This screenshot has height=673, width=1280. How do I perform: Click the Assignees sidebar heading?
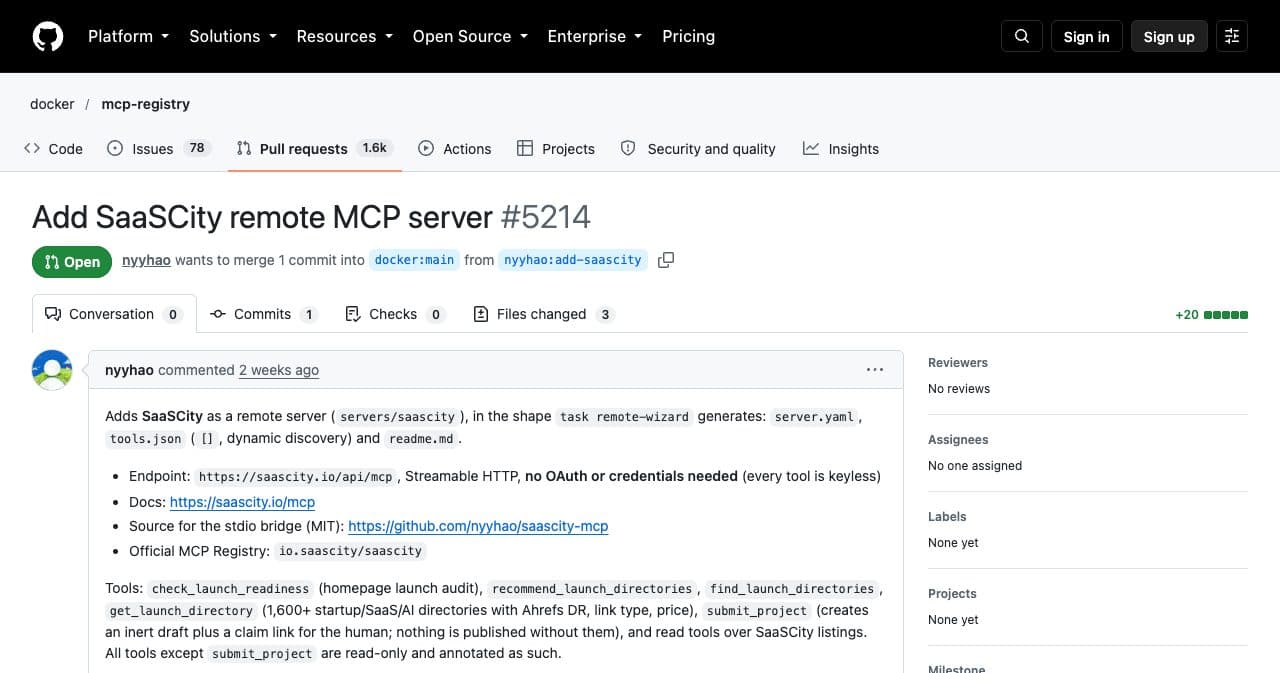(x=958, y=440)
